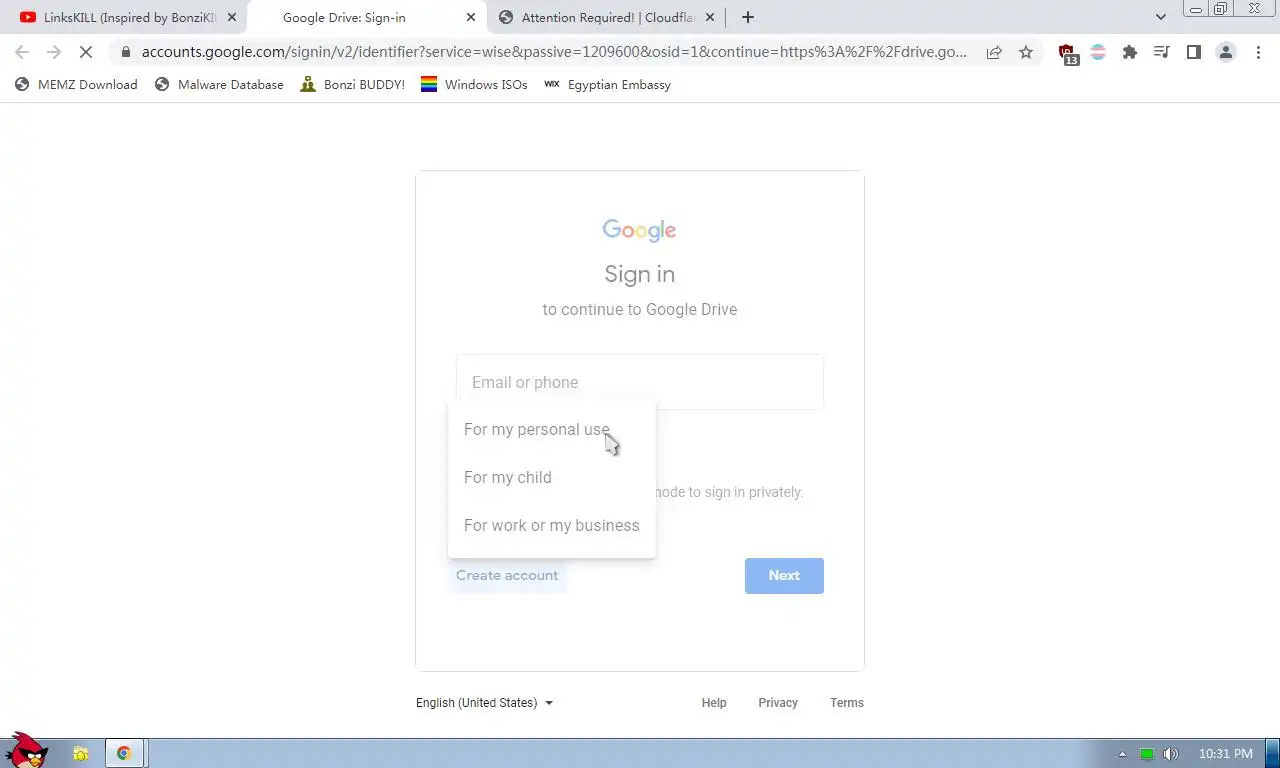This screenshot has width=1280, height=768.
Task: Bookmark this page with the star
Action: tap(1026, 52)
